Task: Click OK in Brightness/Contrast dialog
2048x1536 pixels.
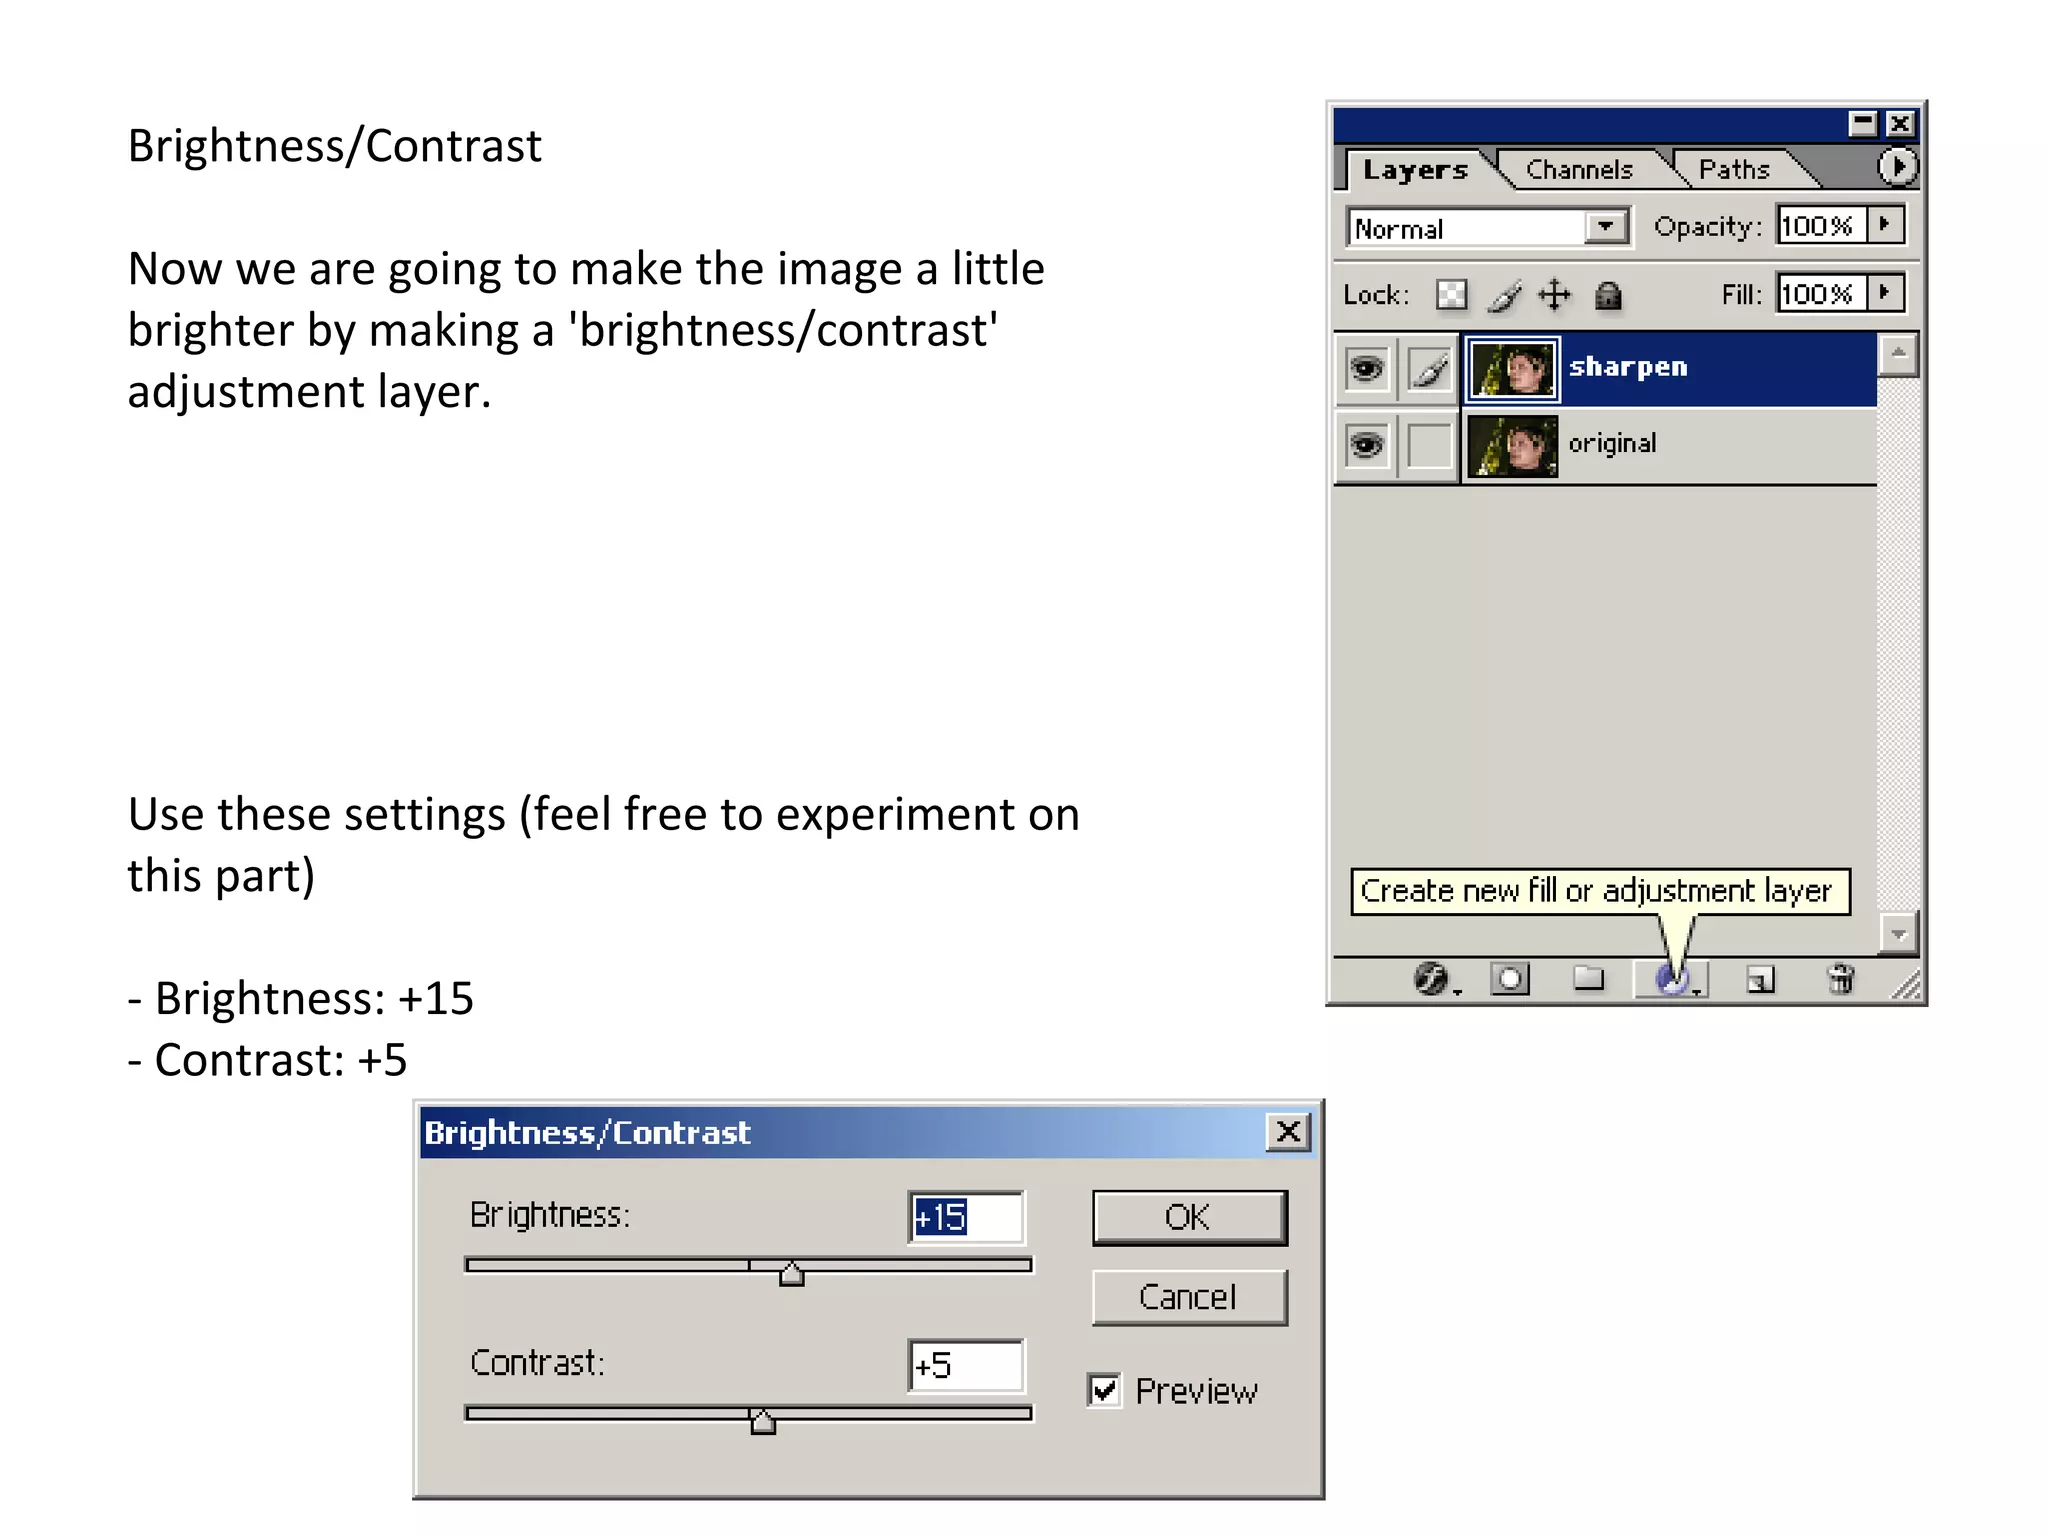Action: coord(1189,1217)
